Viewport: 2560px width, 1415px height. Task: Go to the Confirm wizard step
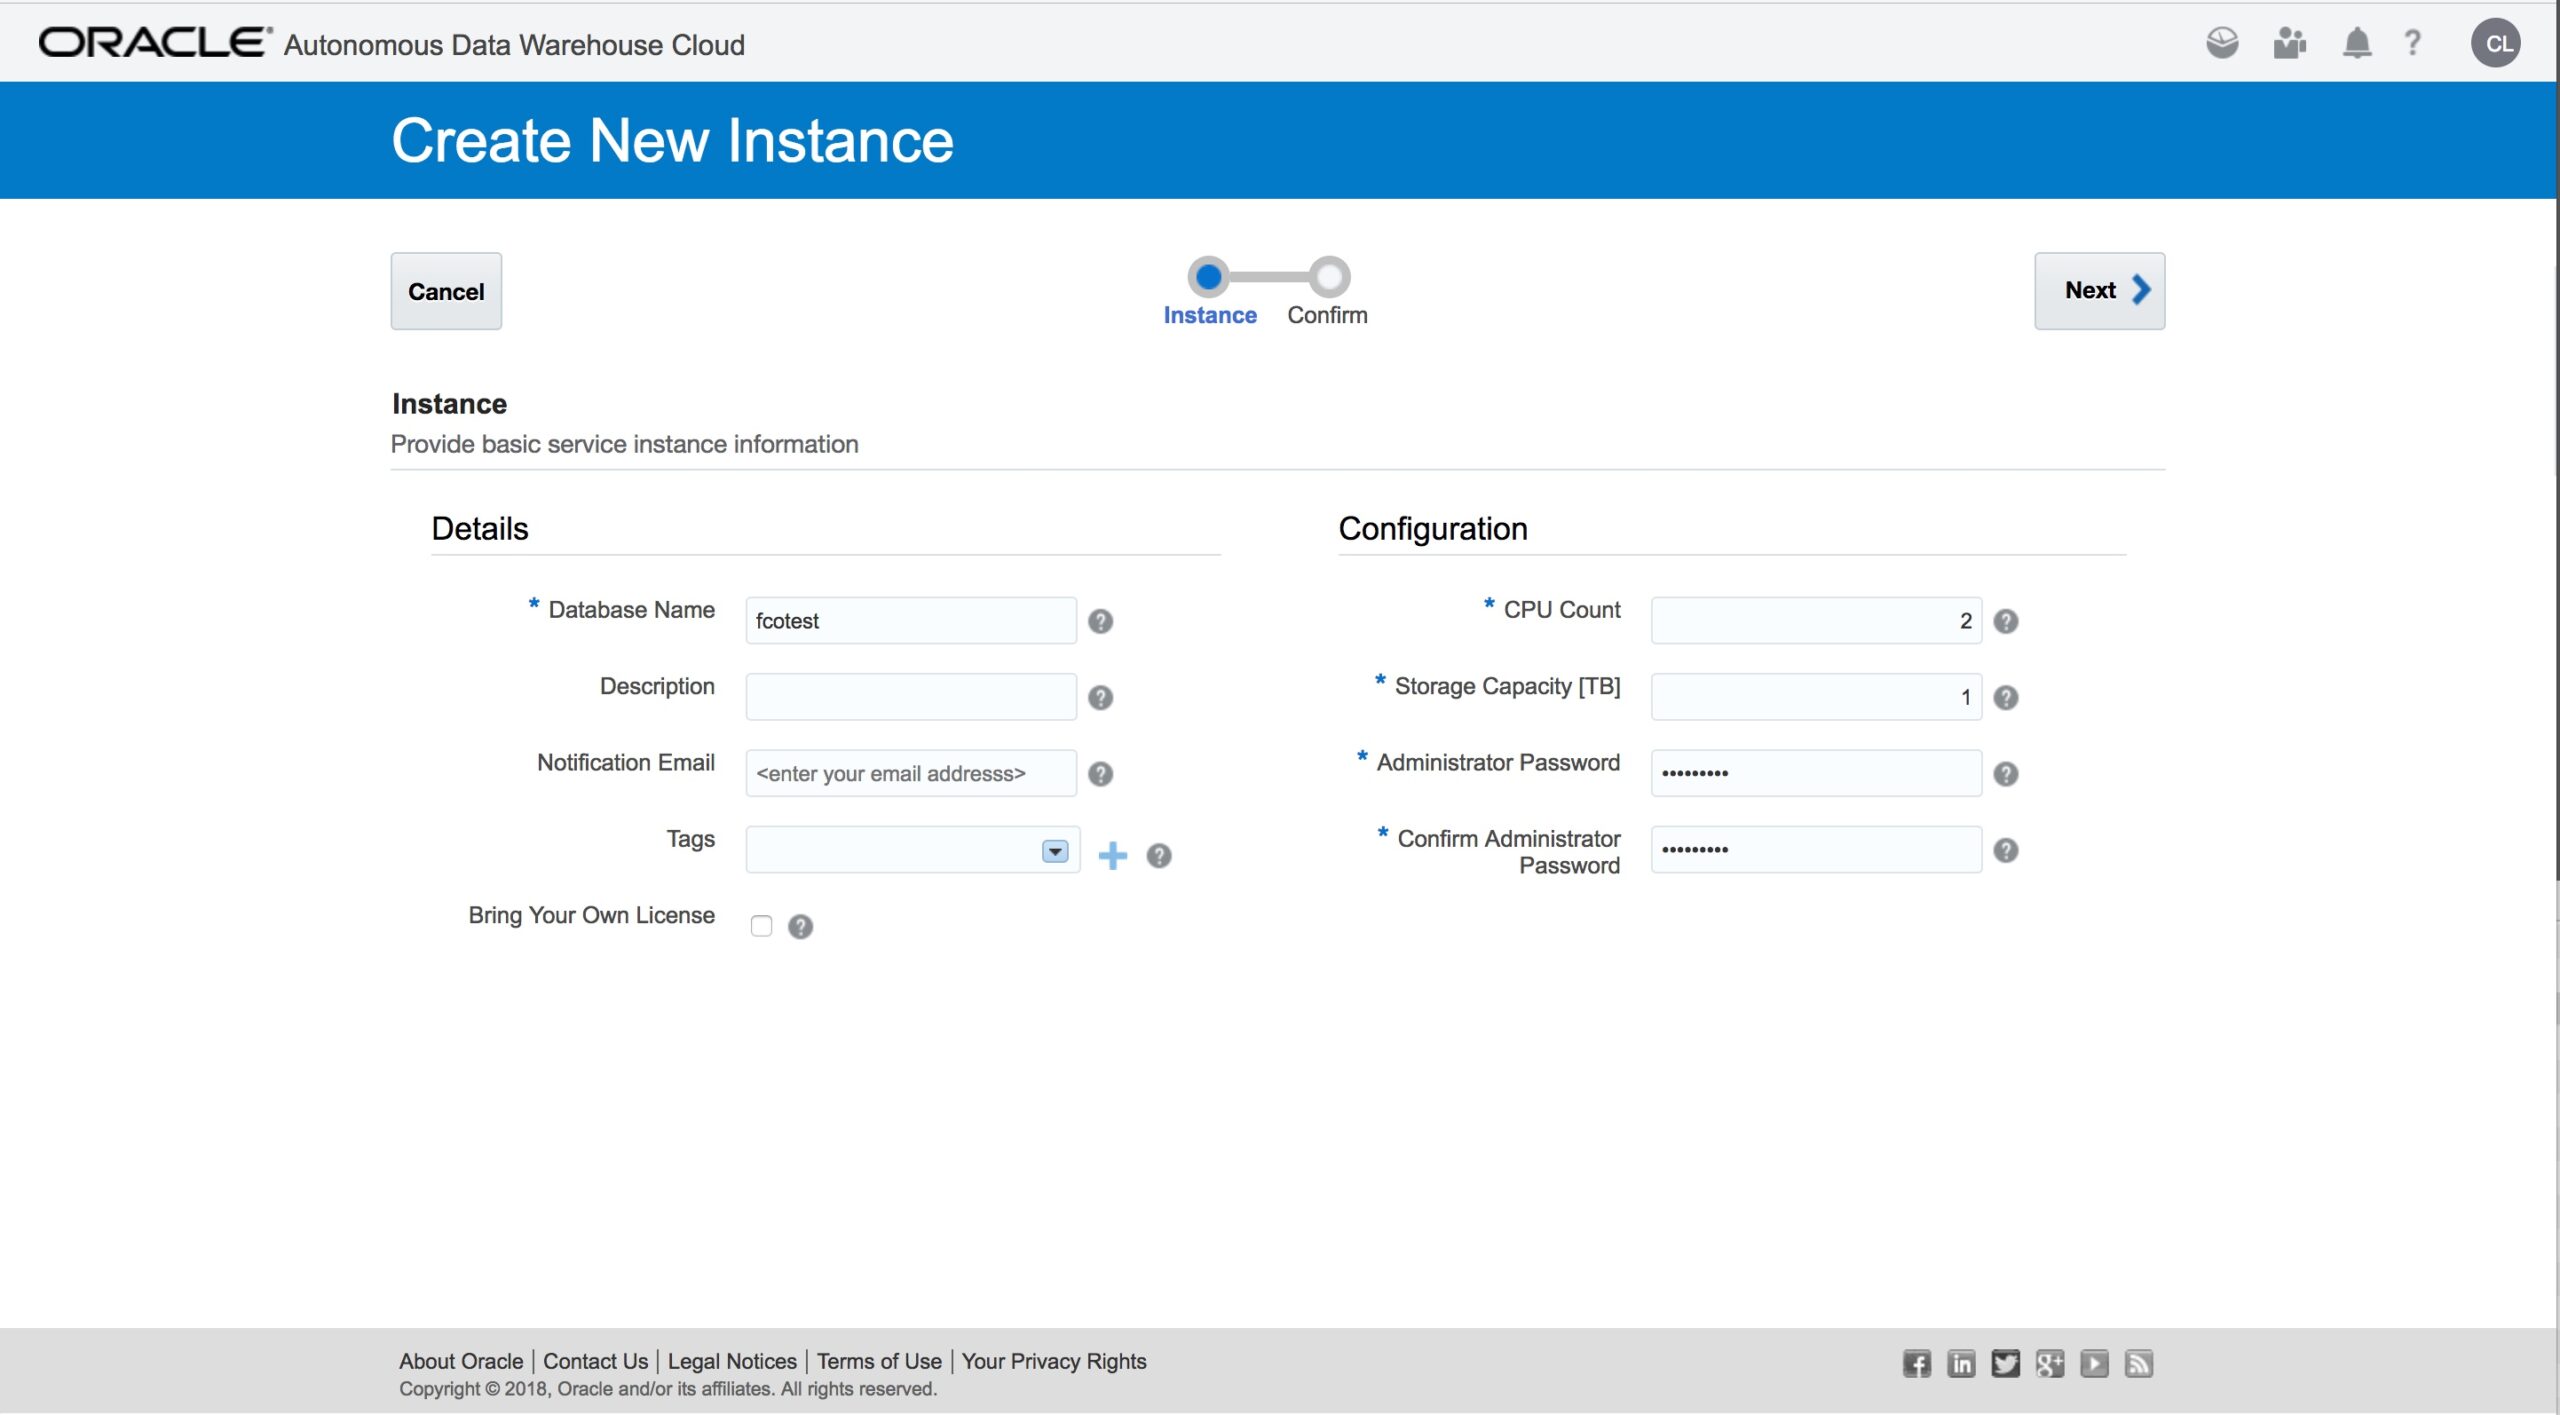point(1330,277)
